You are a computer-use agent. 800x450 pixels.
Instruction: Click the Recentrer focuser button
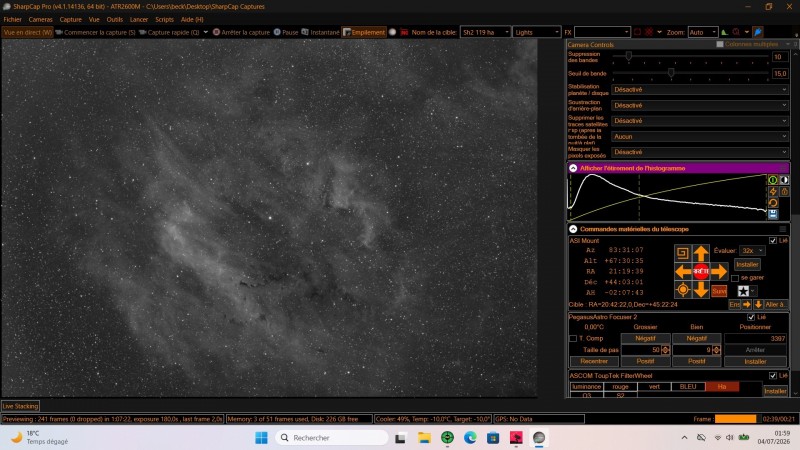pyautogui.click(x=594, y=361)
